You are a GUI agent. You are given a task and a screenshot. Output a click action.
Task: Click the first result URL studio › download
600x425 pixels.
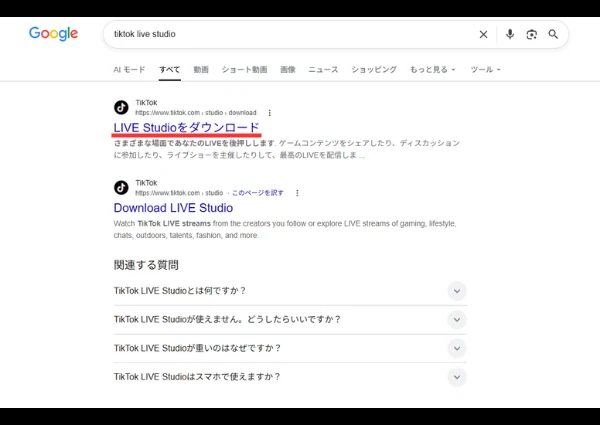click(x=196, y=113)
